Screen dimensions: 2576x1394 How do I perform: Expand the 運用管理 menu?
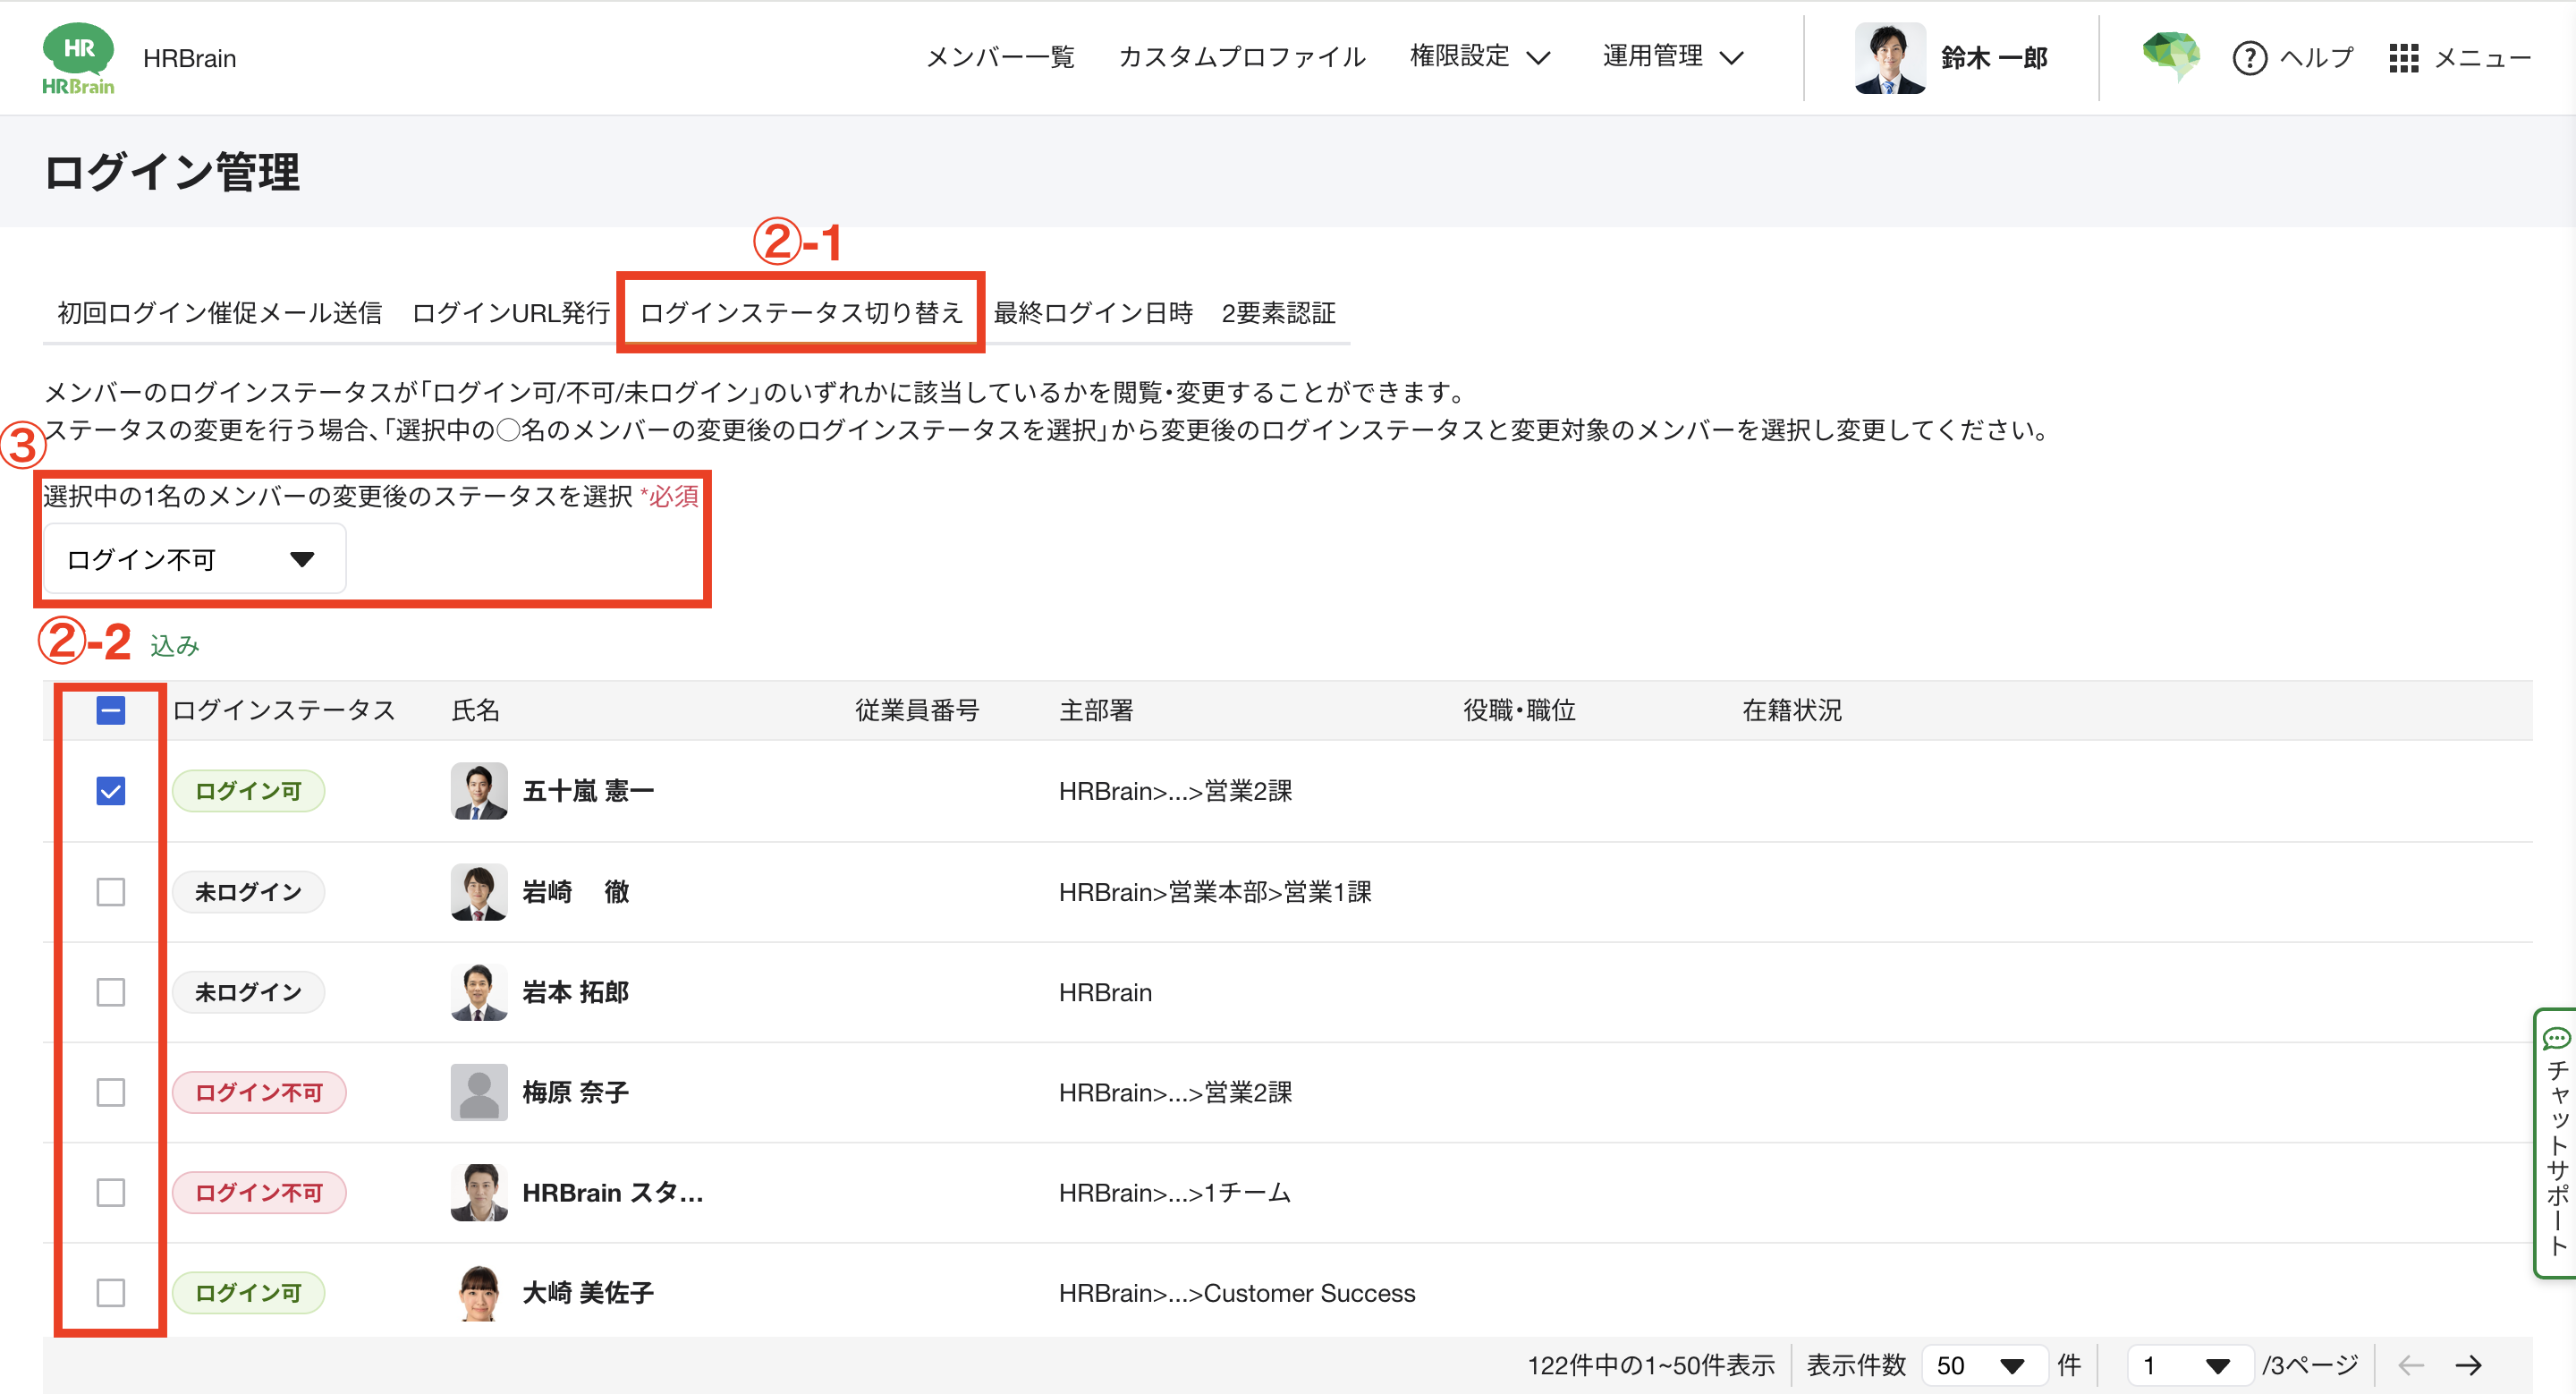click(1673, 57)
